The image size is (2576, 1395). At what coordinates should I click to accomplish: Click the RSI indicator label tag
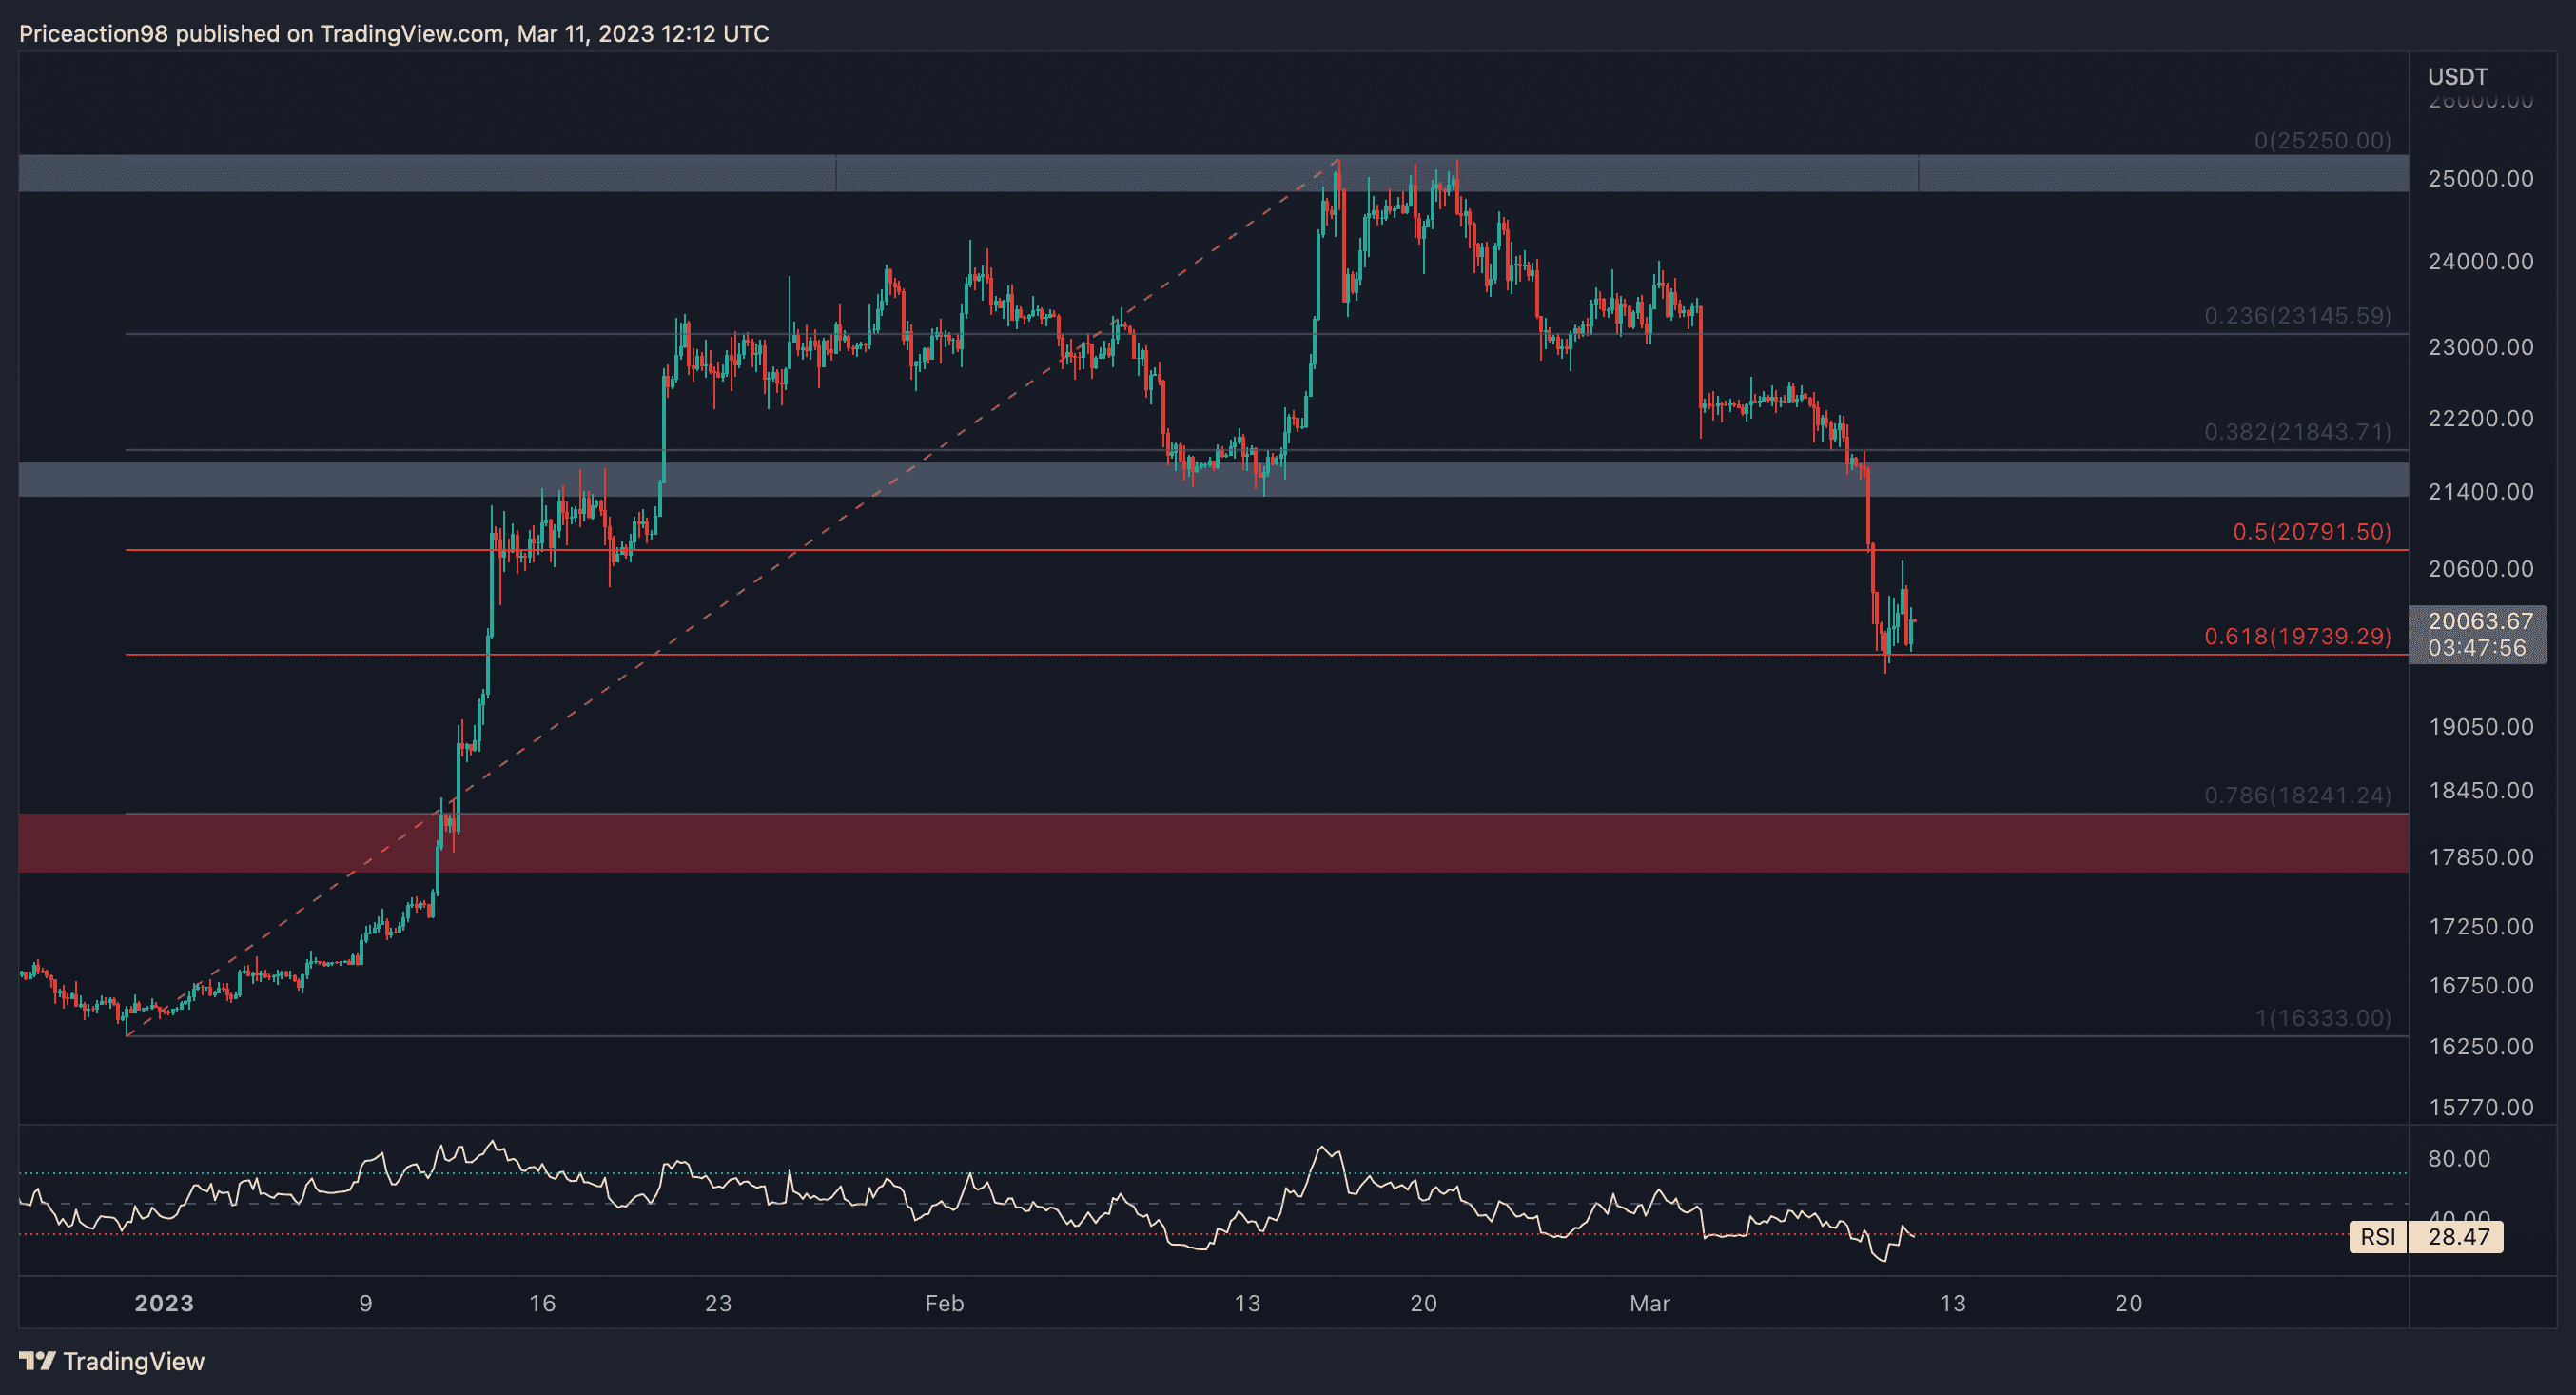2378,1237
